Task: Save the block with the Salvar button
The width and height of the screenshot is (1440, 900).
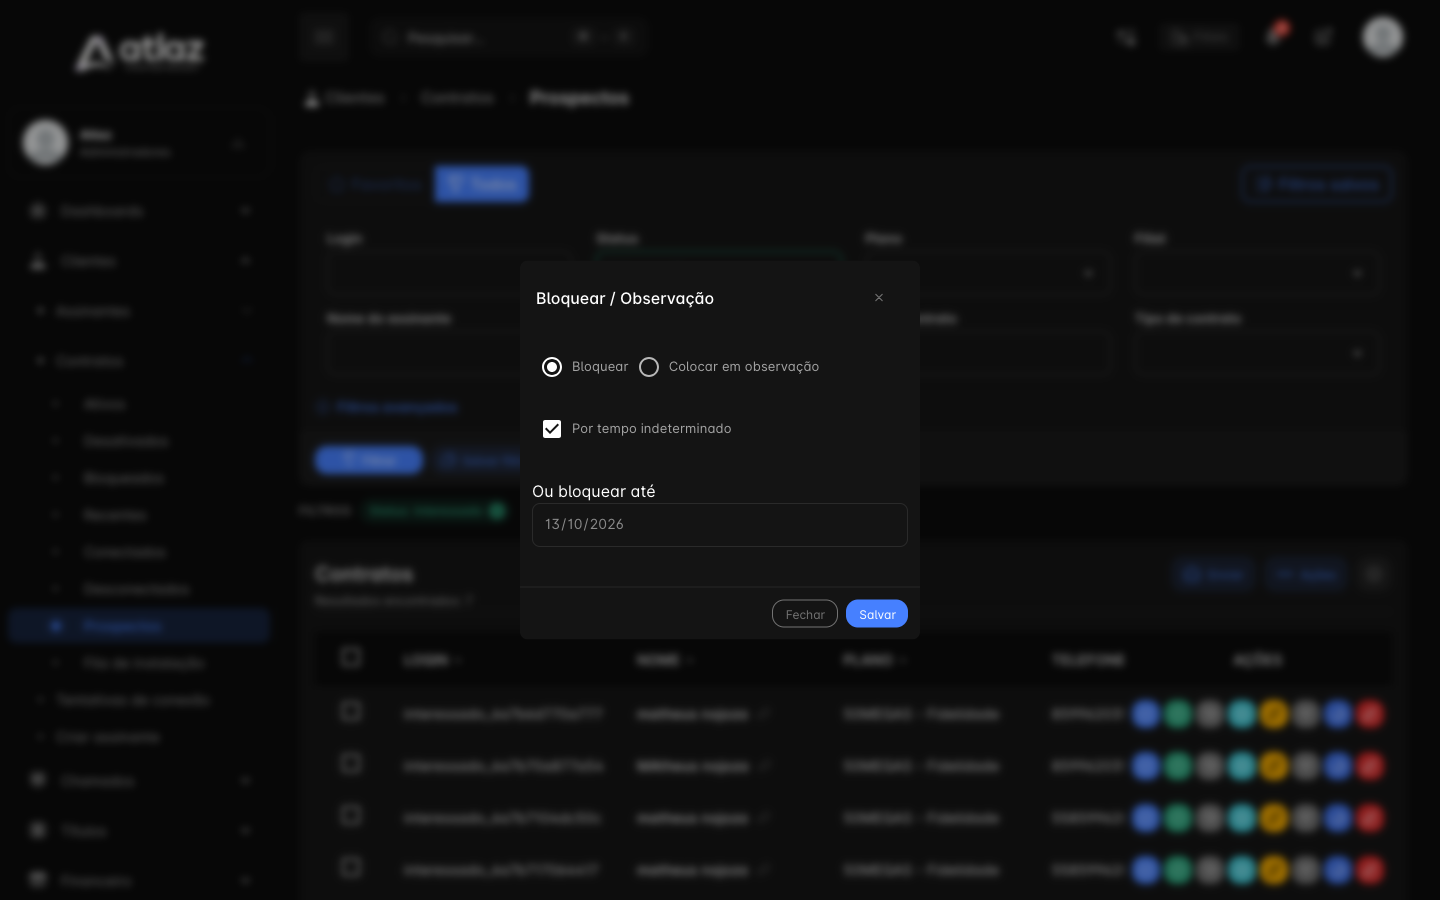Action: click(877, 614)
